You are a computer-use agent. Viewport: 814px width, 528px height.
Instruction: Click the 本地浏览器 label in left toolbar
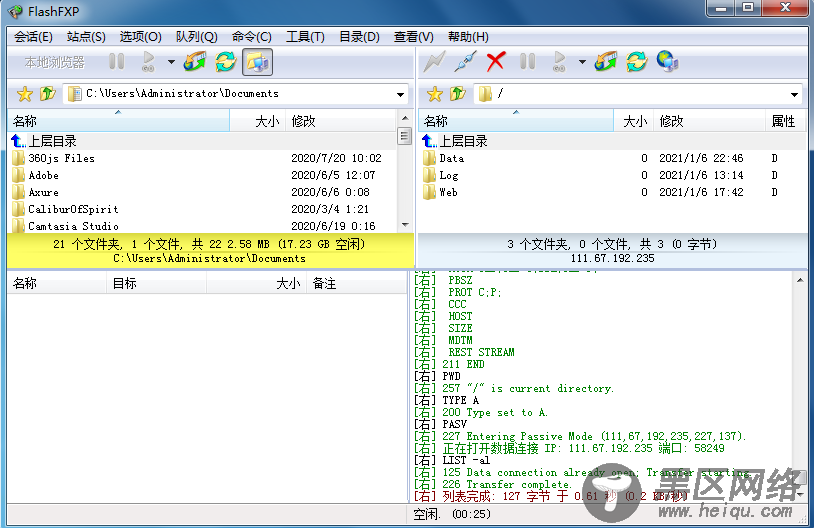[55, 62]
